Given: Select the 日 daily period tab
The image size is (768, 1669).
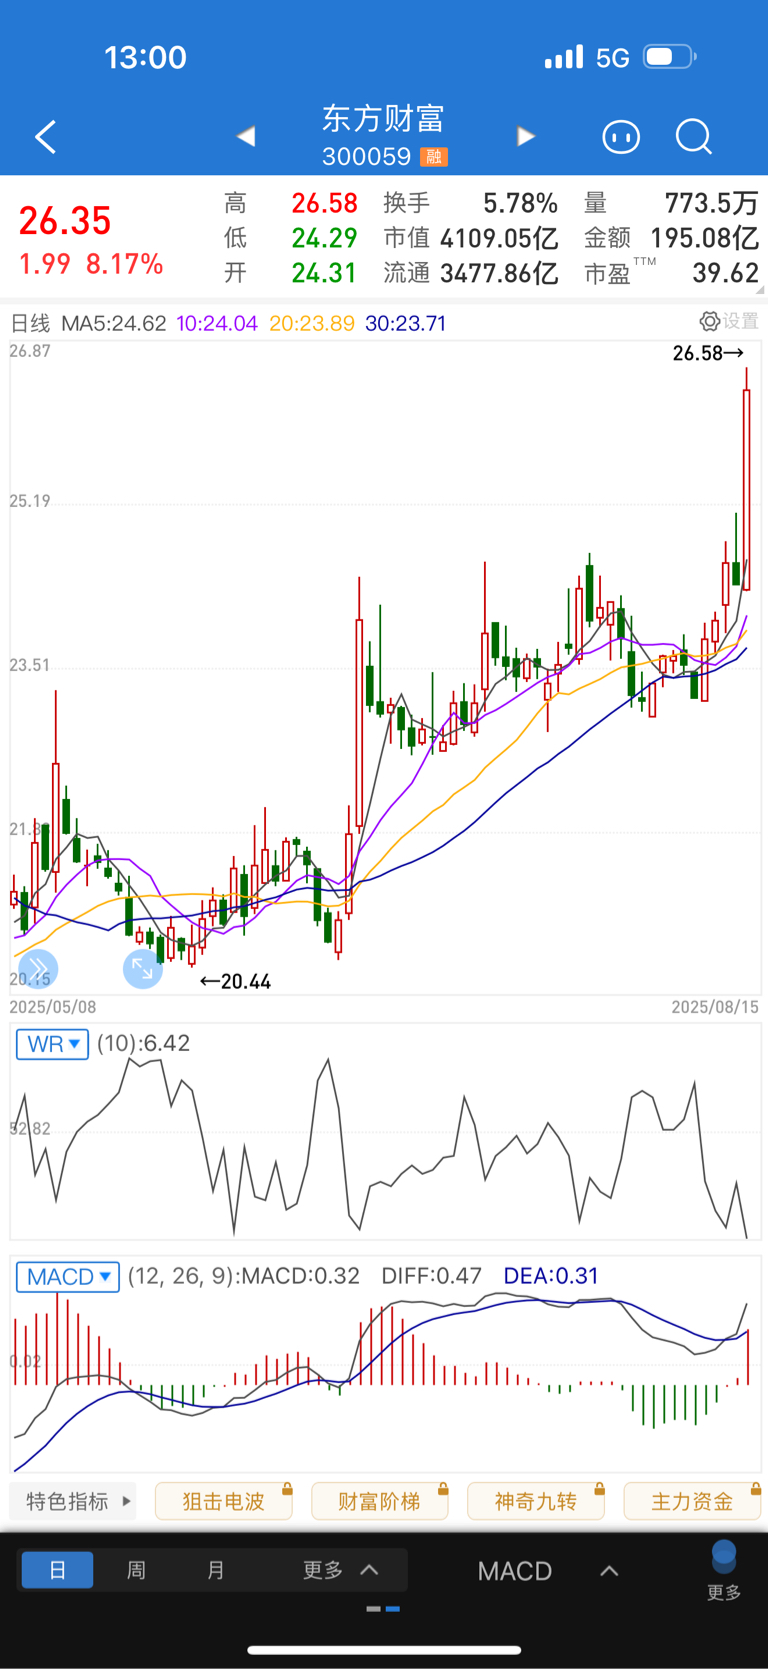Looking at the screenshot, I should pos(57,1570).
